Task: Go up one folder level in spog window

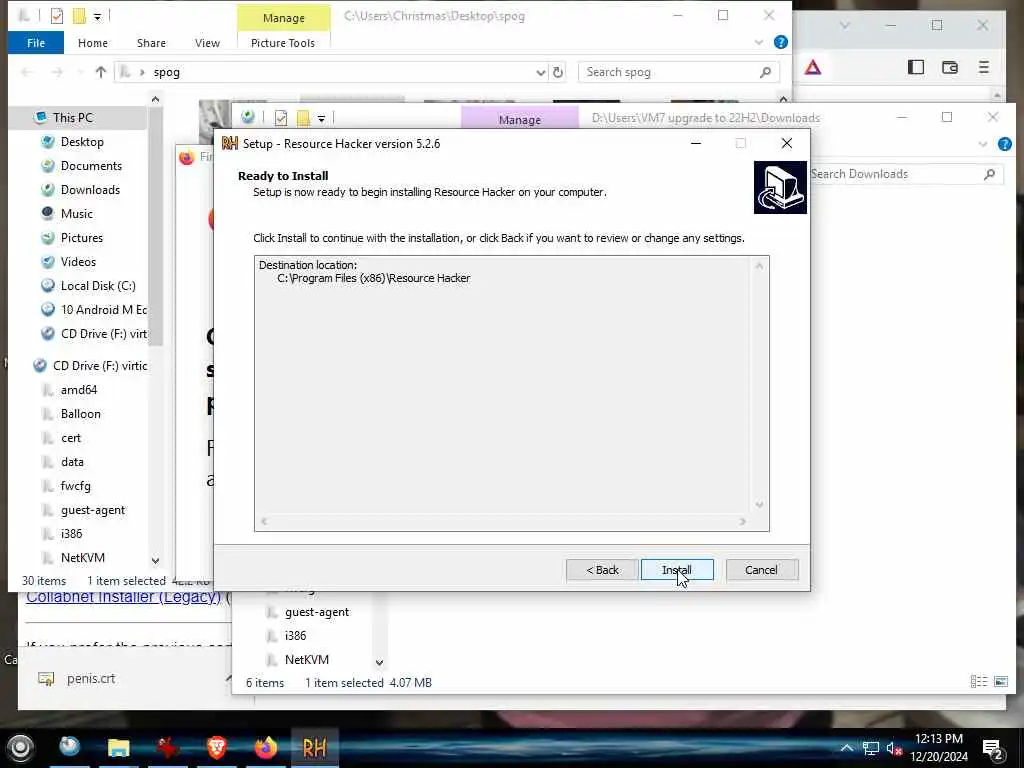Action: [x=100, y=72]
